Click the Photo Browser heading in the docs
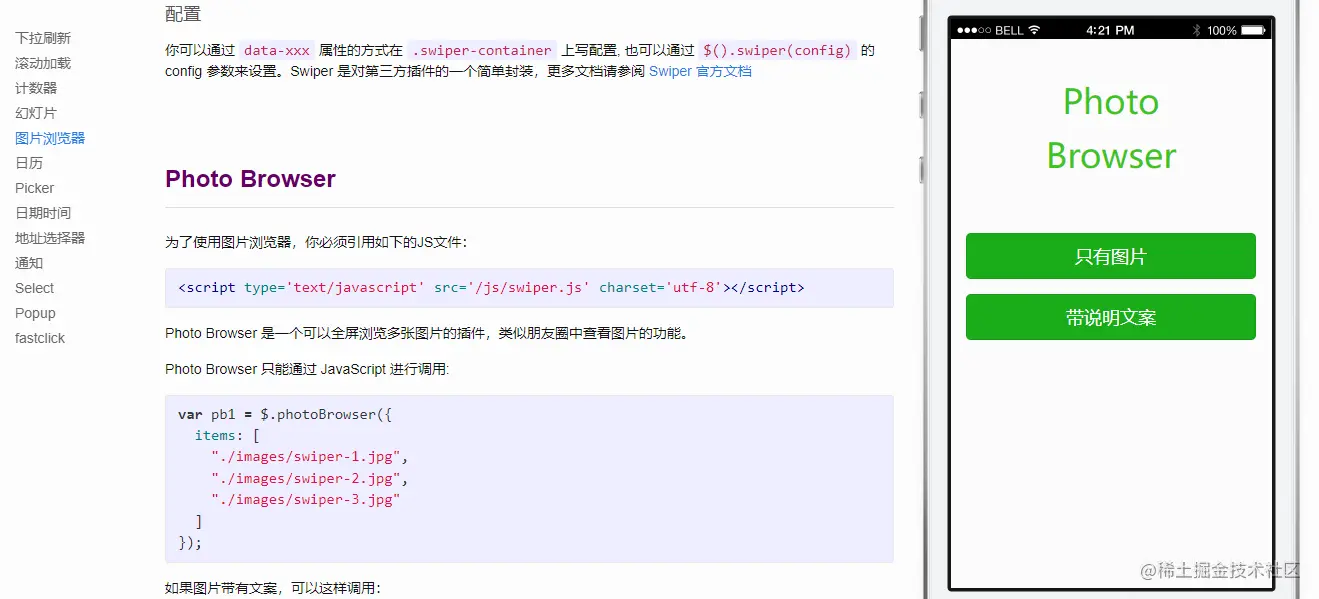This screenshot has height=599, width=1319. [250, 179]
